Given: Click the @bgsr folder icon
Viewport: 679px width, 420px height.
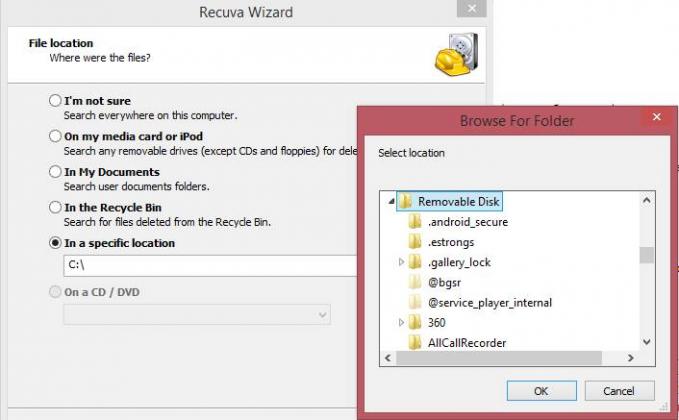Looking at the screenshot, I should pos(415,282).
